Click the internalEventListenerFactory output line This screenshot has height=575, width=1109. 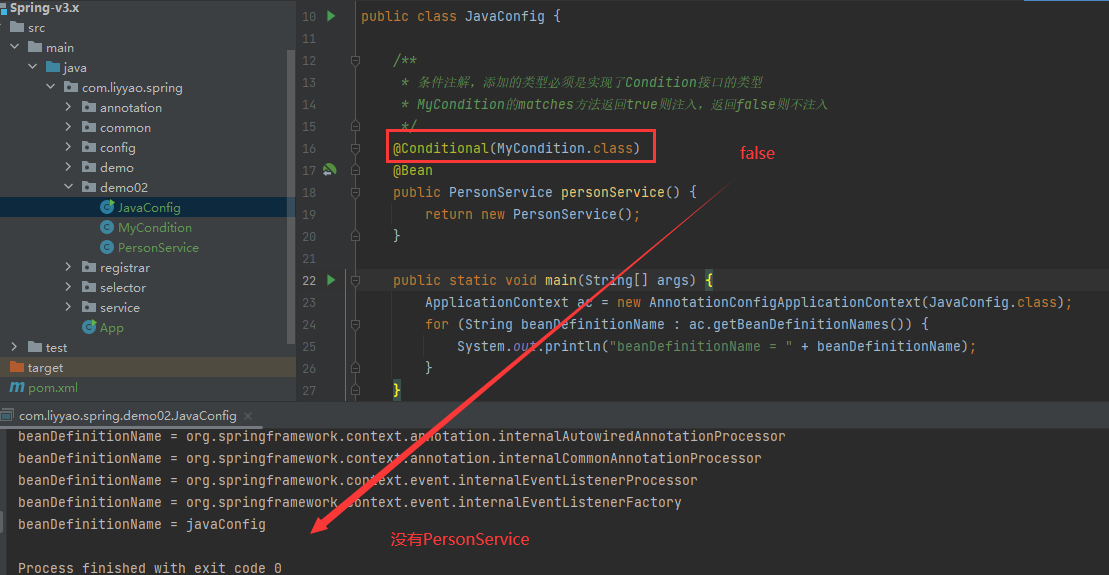[x=349, y=502]
